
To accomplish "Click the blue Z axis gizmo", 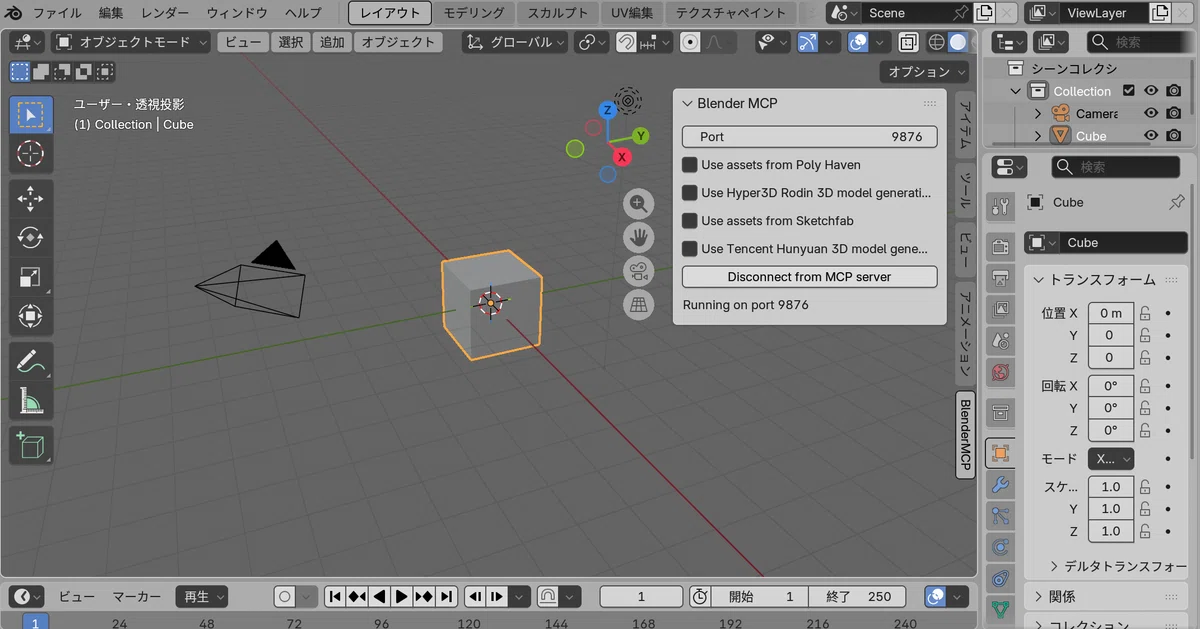I will [607, 110].
